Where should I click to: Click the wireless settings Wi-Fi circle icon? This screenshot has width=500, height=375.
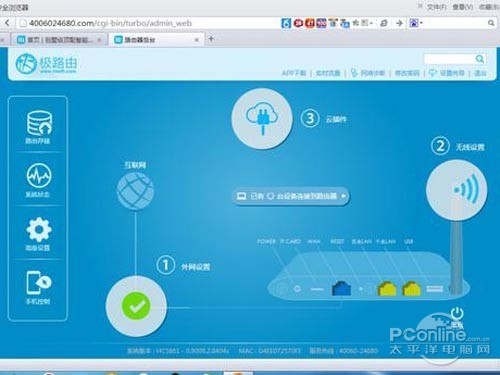tap(457, 190)
